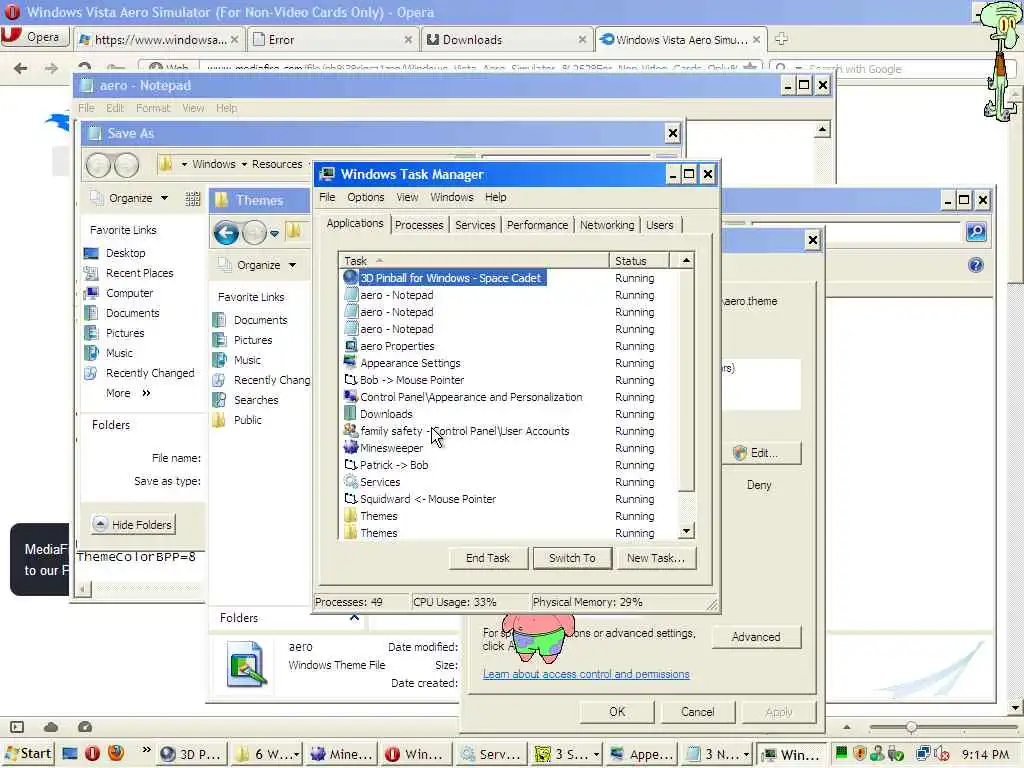Switch to Processes tab
The image size is (1024, 768).
(x=419, y=225)
